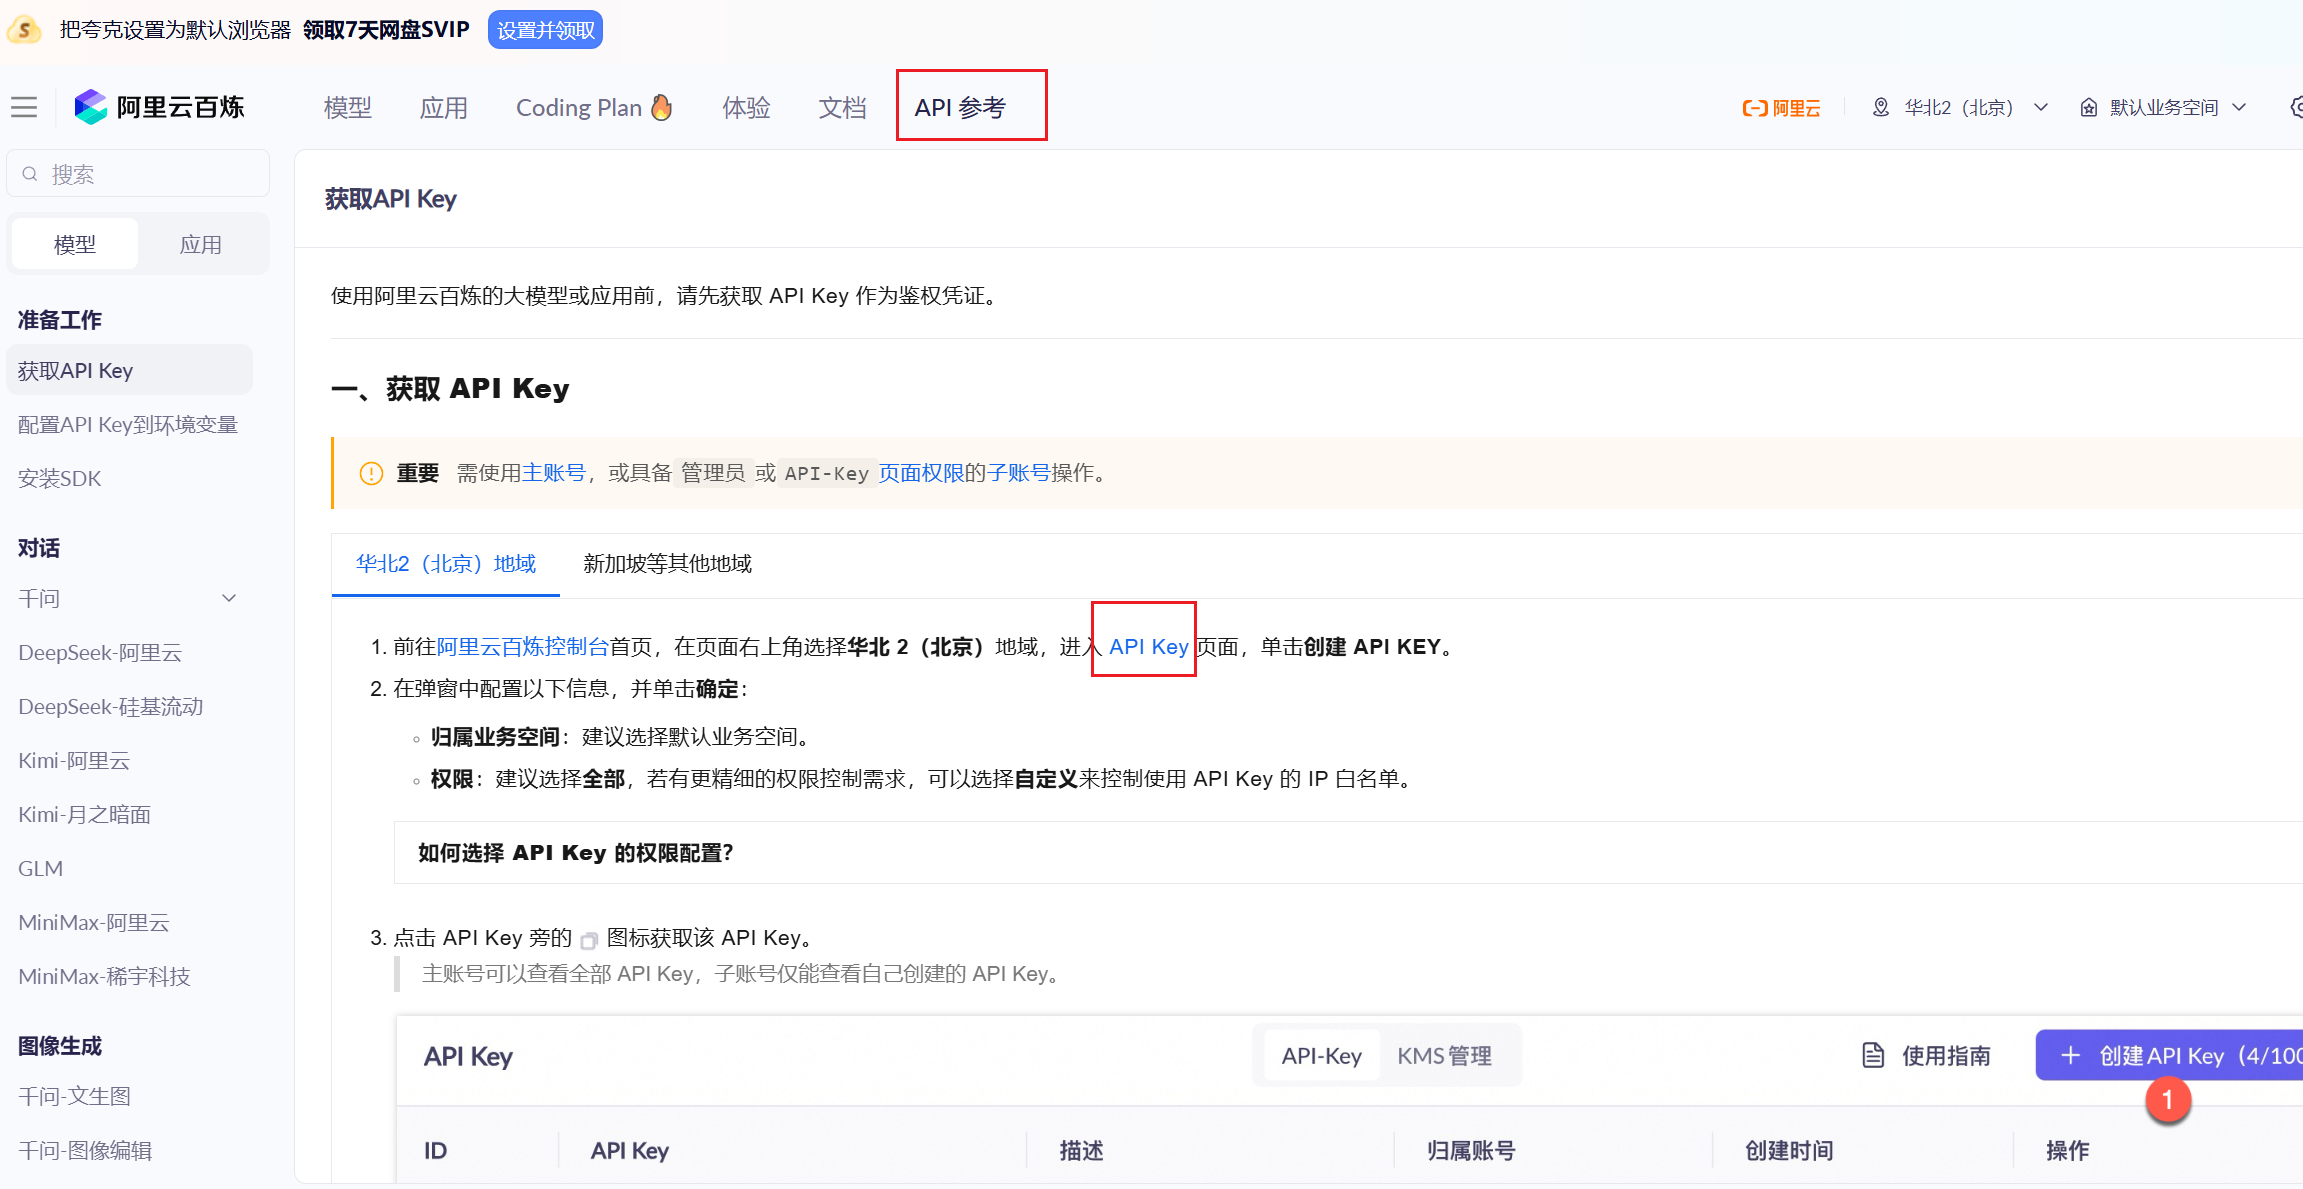Switch sidebar toggle to 应用

(201, 244)
